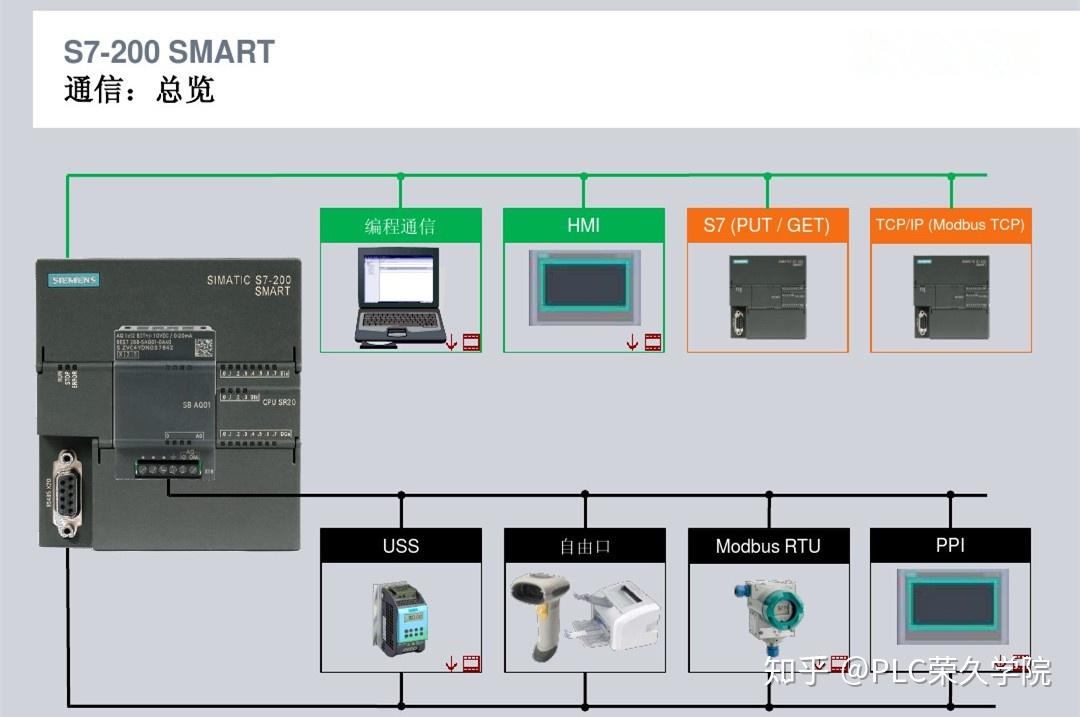Image resolution: width=1080 pixels, height=717 pixels.
Task: Click the HMI touch panel image
Action: pyautogui.click(x=585, y=287)
